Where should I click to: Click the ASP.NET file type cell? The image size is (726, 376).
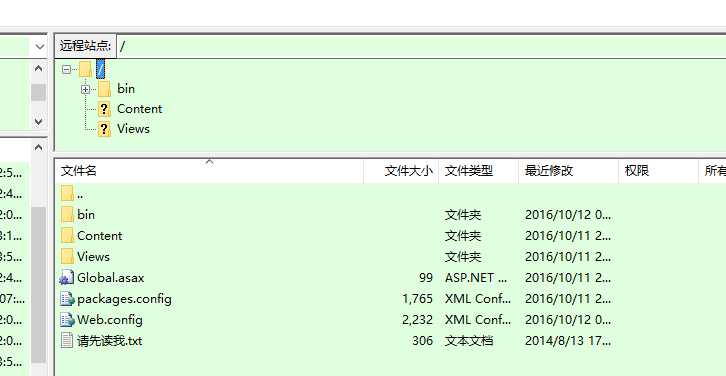coord(476,277)
